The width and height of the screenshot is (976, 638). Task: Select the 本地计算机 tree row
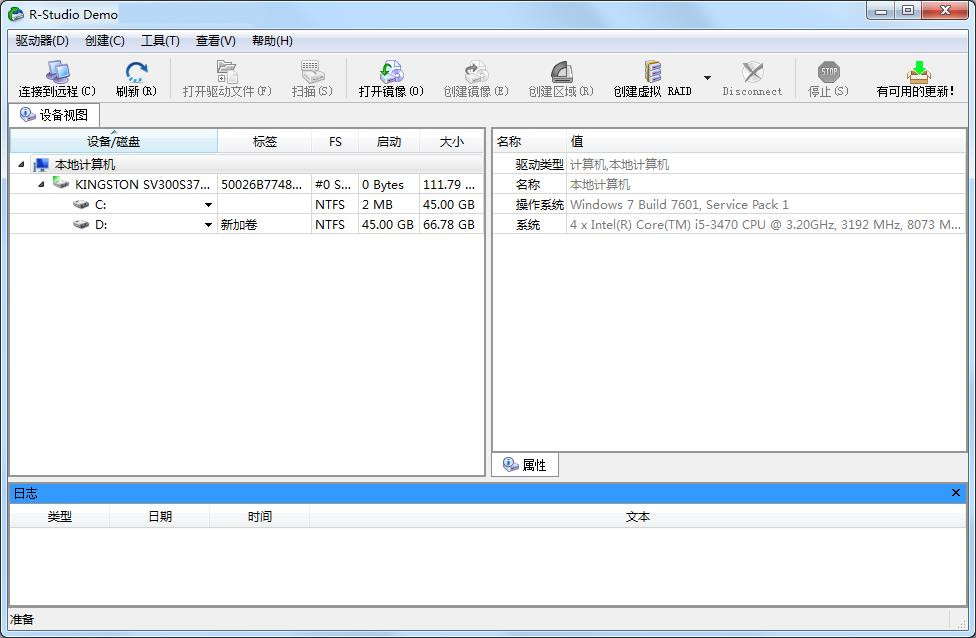pos(247,164)
